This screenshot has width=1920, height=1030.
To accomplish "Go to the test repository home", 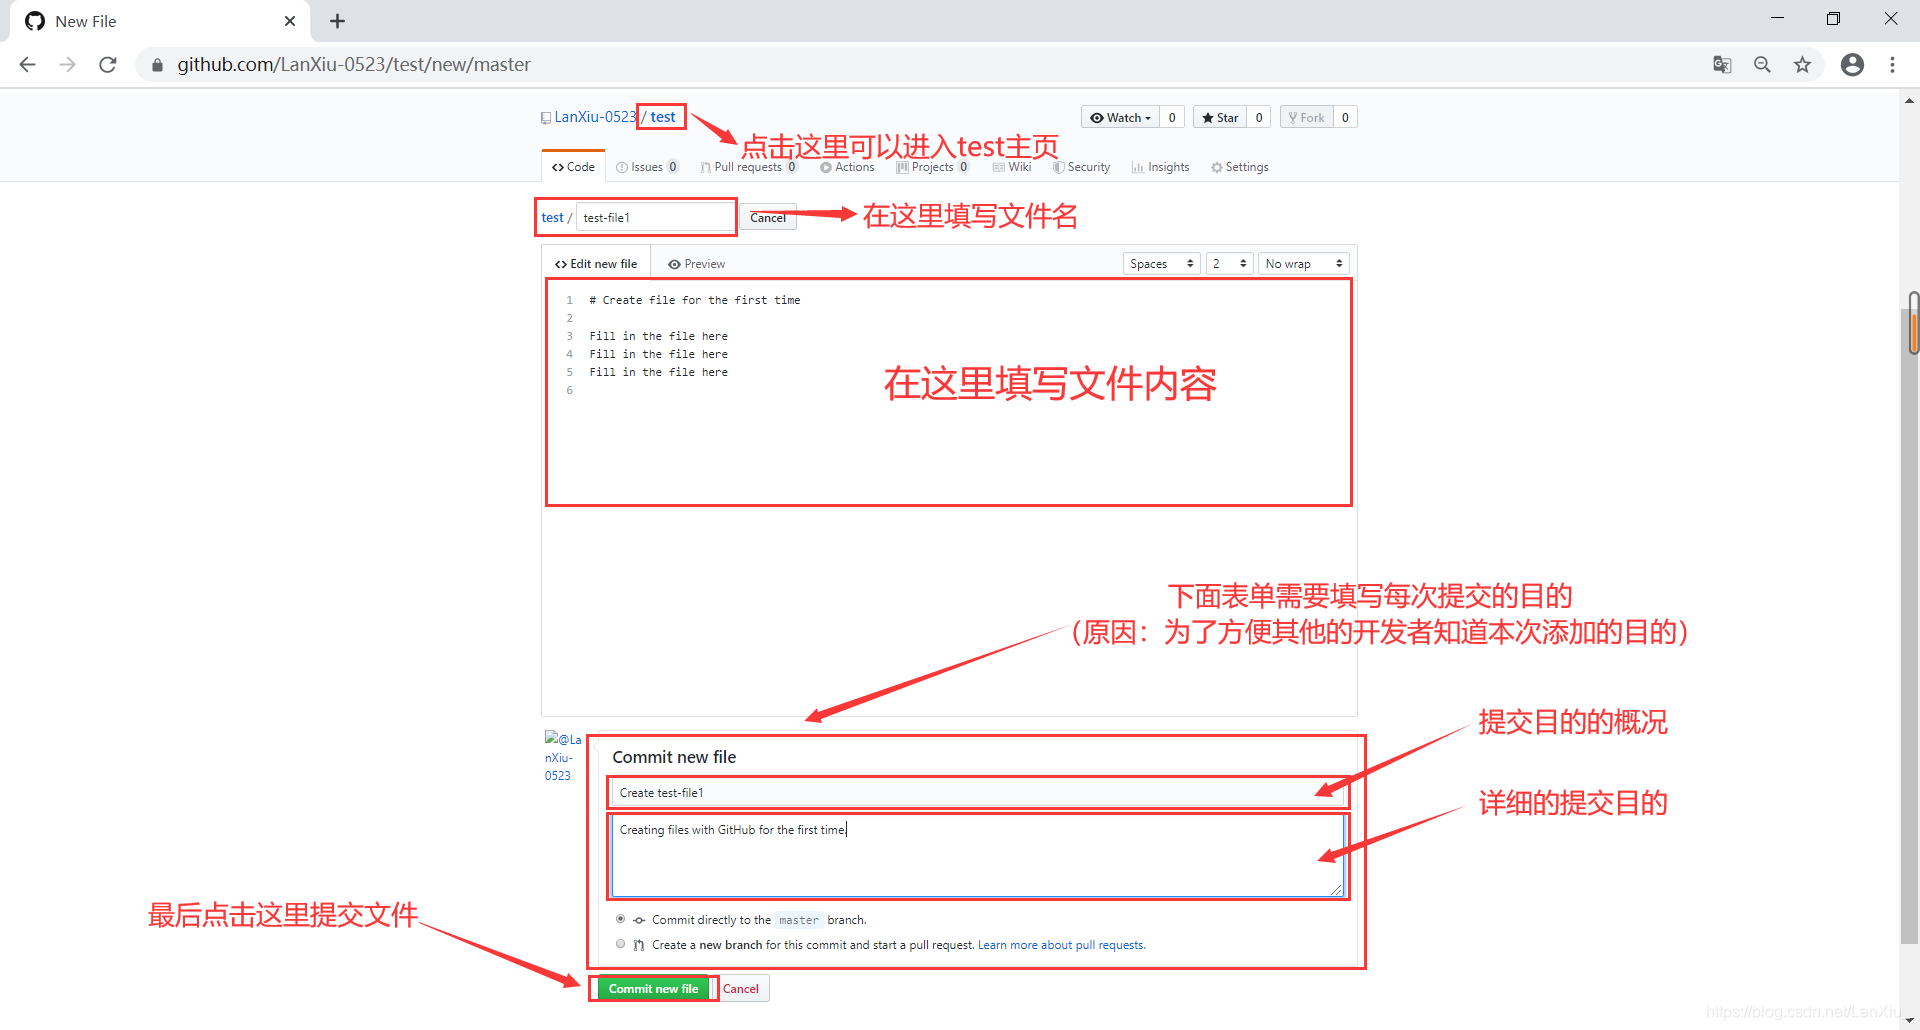I will pos(663,117).
